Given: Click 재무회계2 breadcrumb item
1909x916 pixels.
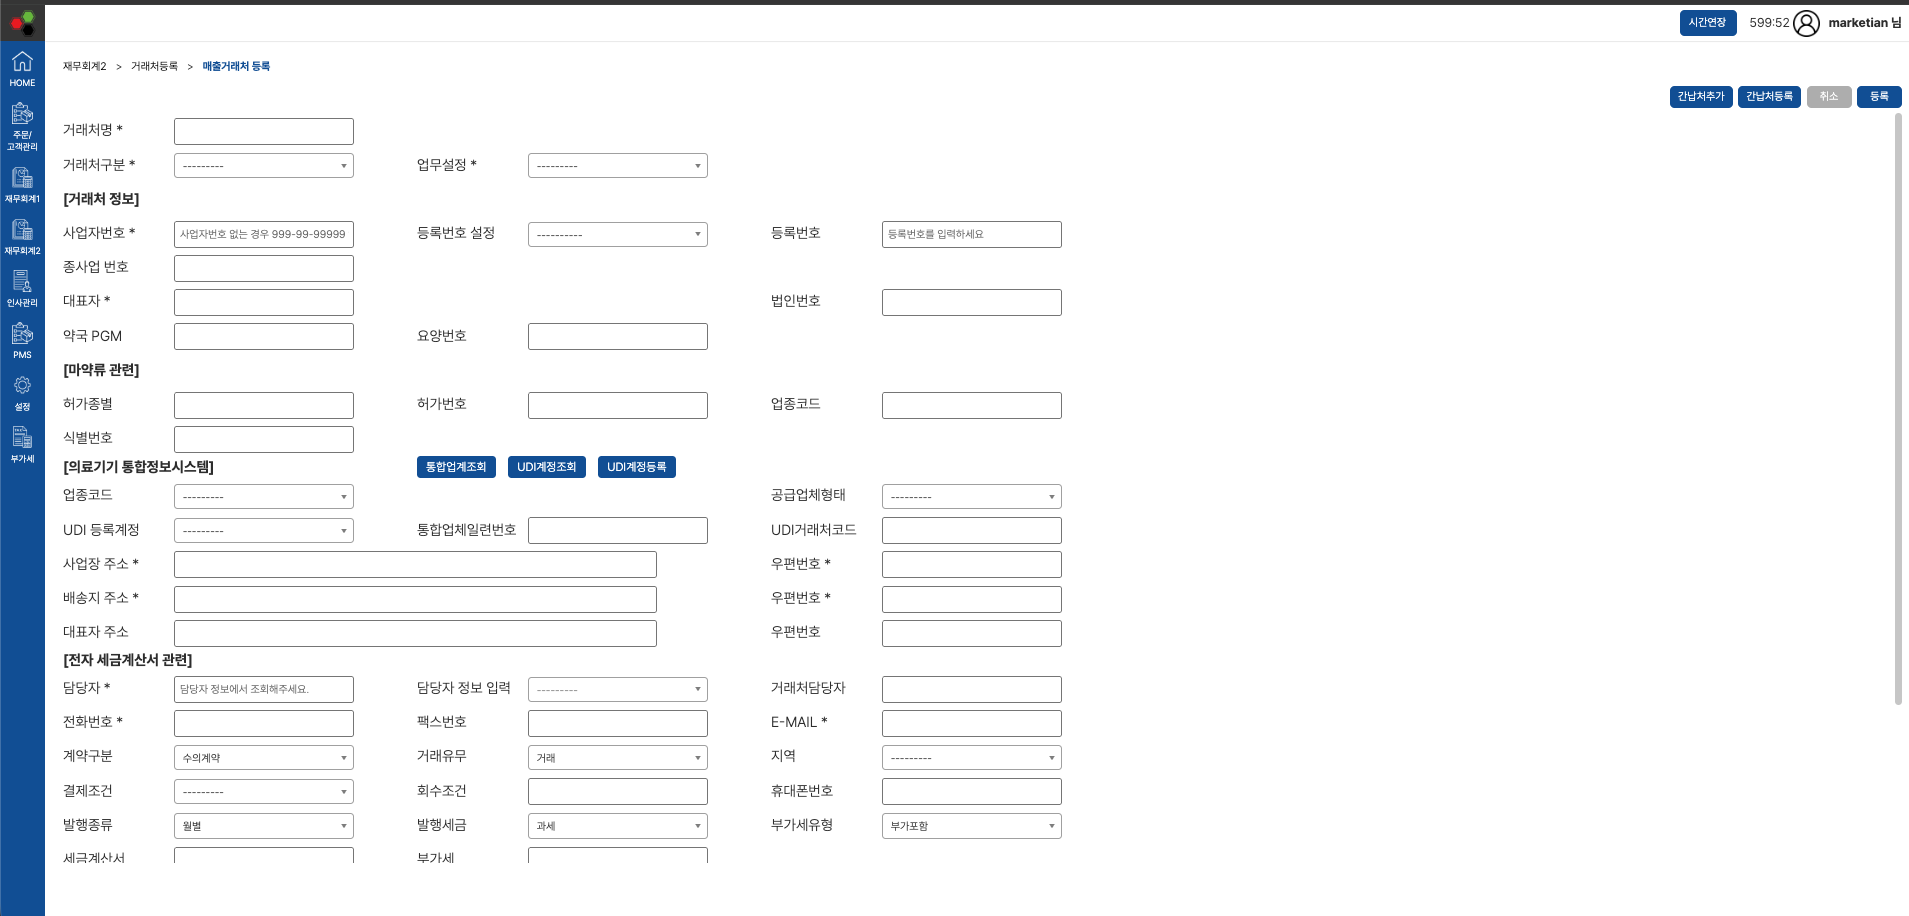Looking at the screenshot, I should click(x=84, y=66).
